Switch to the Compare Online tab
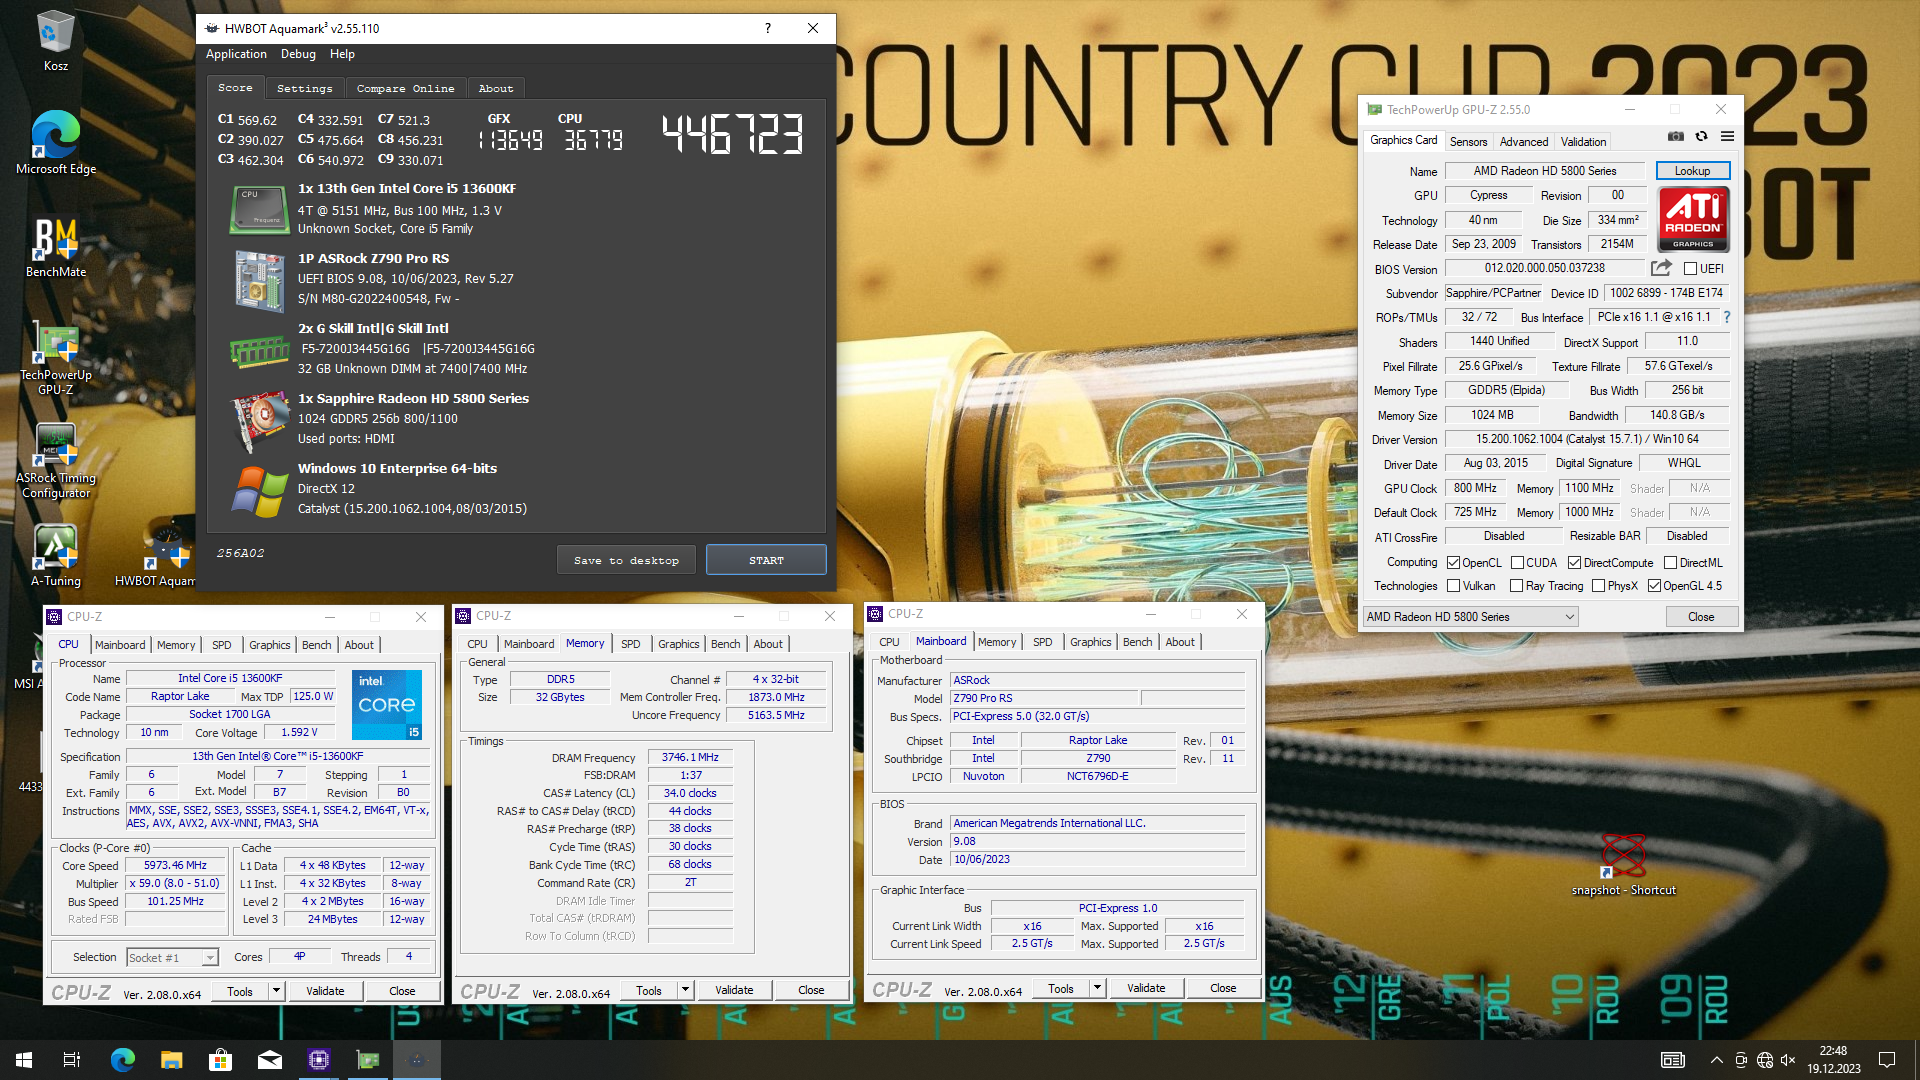1920x1080 pixels. (405, 88)
